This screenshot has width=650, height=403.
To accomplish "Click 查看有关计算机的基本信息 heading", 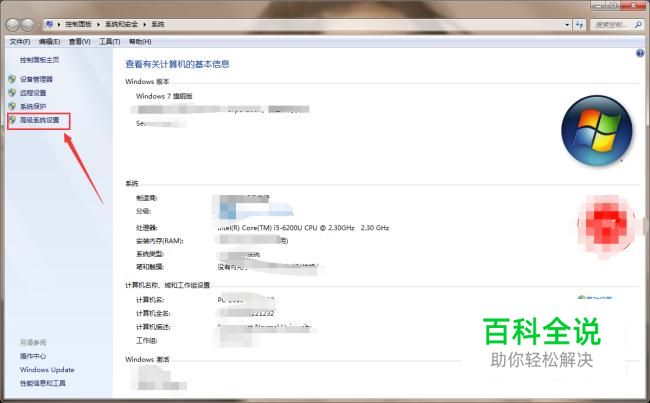I will (x=177, y=64).
